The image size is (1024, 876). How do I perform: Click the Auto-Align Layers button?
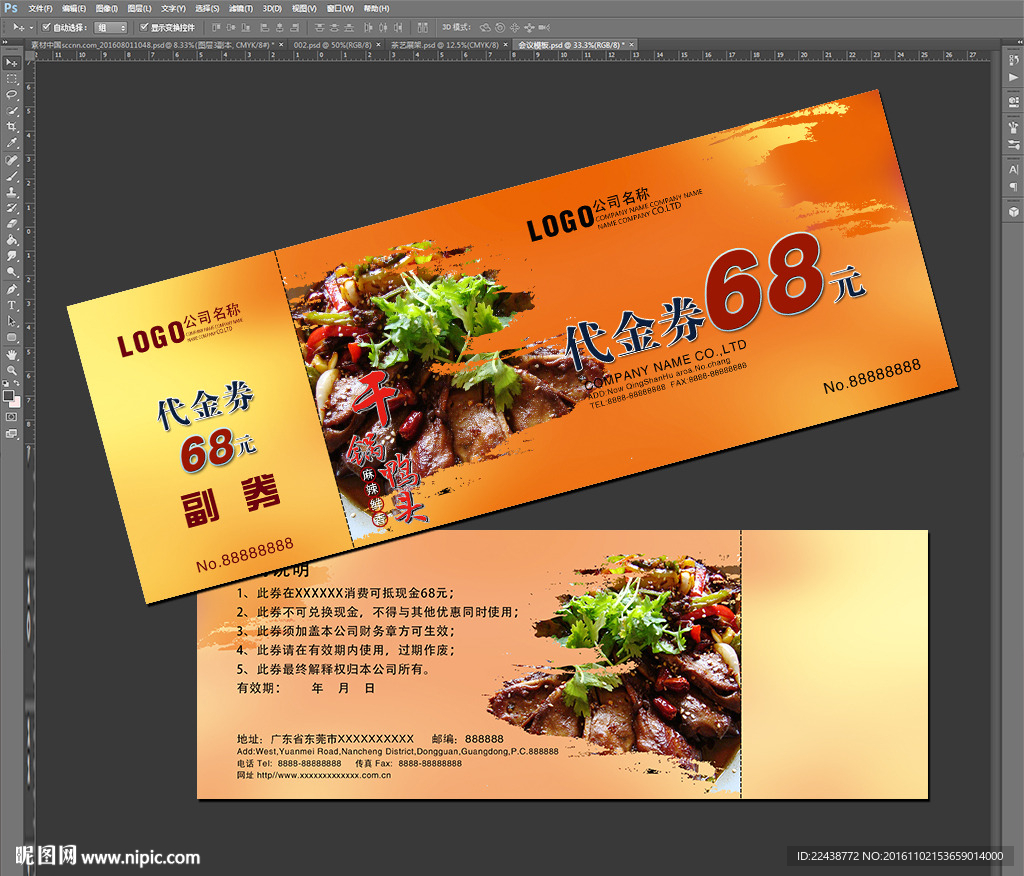tap(423, 27)
